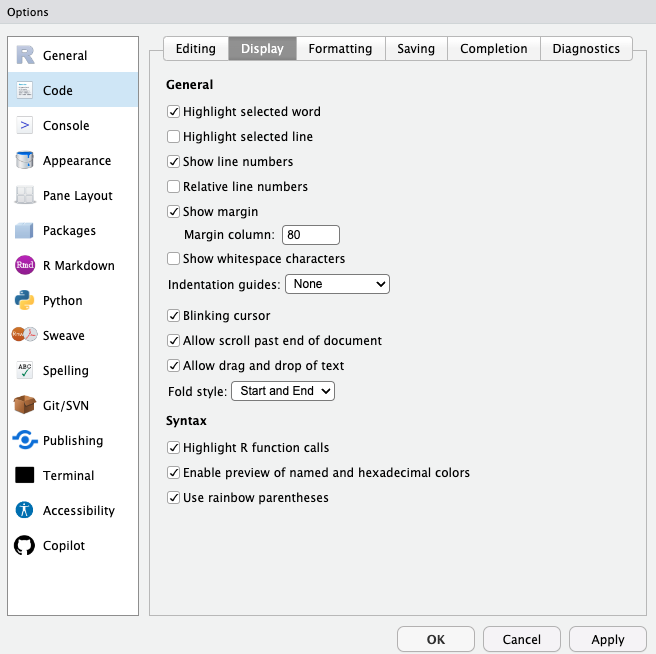This screenshot has height=654, width=656.
Task: Expand the Fold style dropdown
Action: (283, 390)
